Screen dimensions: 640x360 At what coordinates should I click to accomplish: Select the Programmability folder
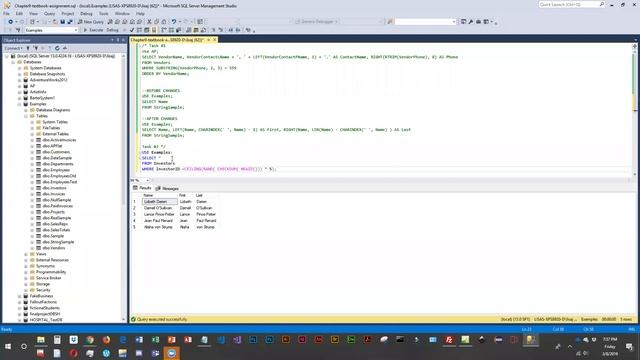pyautogui.click(x=51, y=272)
